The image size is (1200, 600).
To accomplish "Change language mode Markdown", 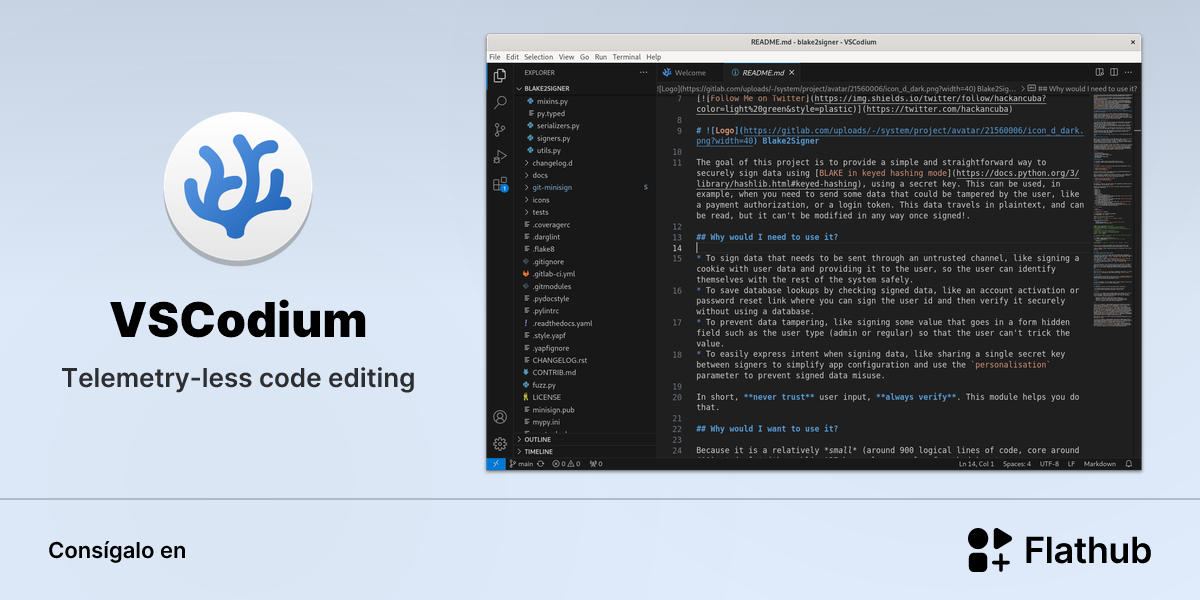I will [x=1100, y=464].
